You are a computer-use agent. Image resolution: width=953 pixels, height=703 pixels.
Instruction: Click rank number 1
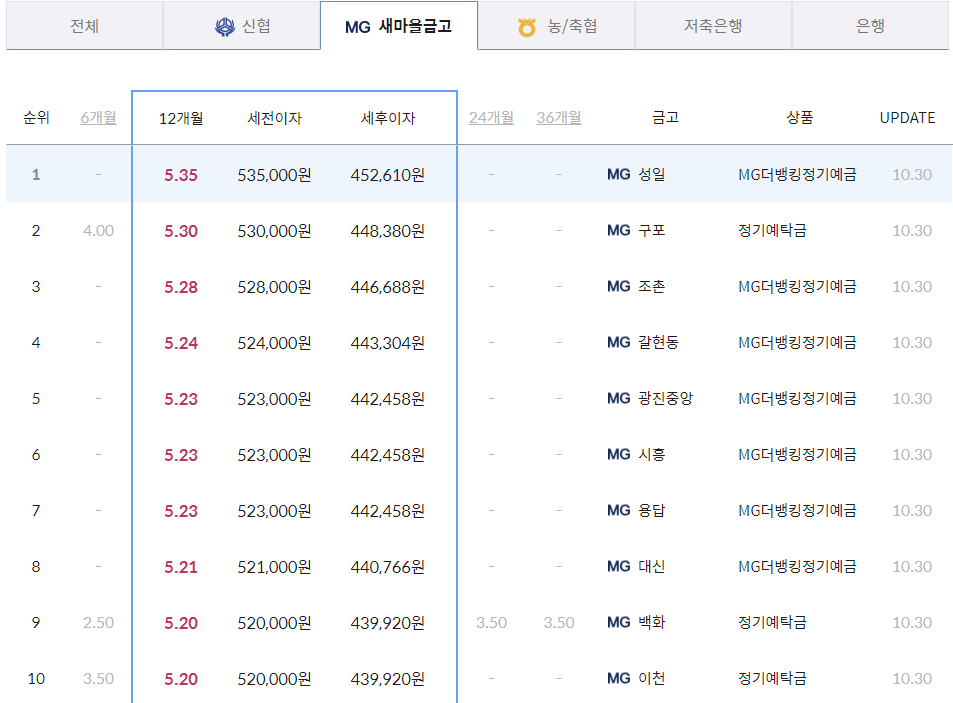pos(36,175)
